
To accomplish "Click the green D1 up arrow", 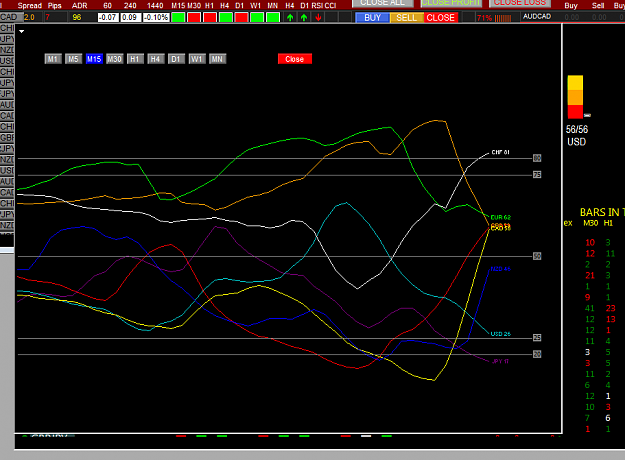I will 304,18.
